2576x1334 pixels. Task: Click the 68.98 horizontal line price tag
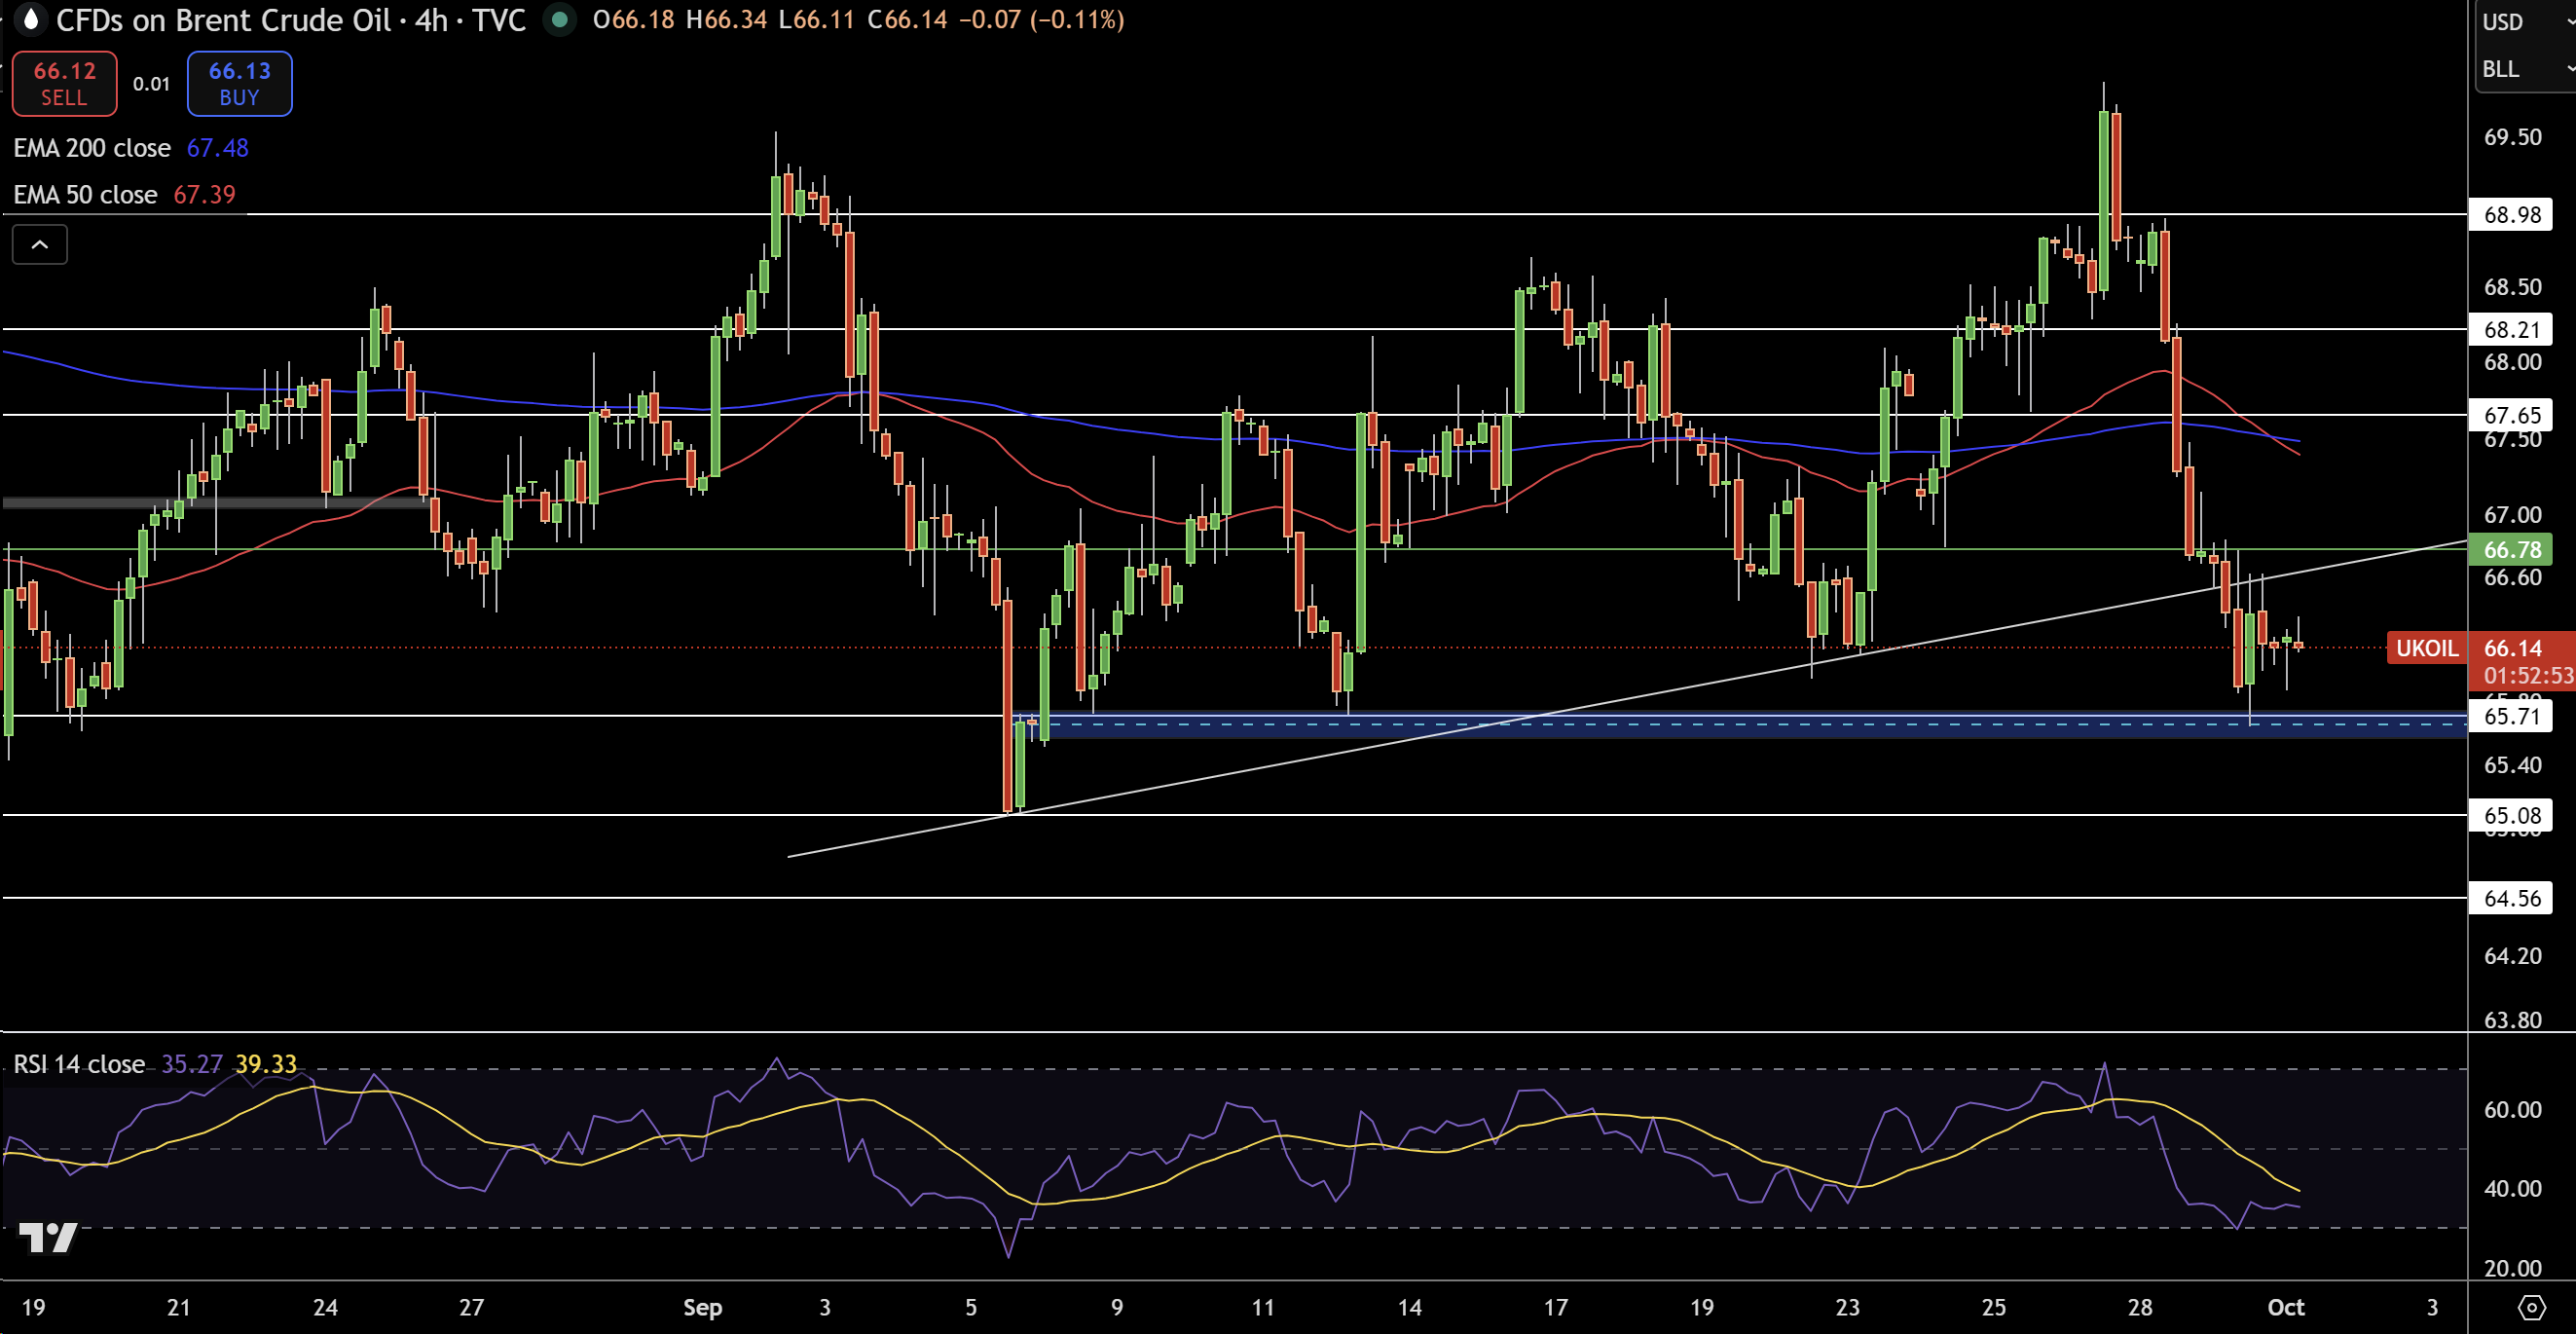point(2511,215)
